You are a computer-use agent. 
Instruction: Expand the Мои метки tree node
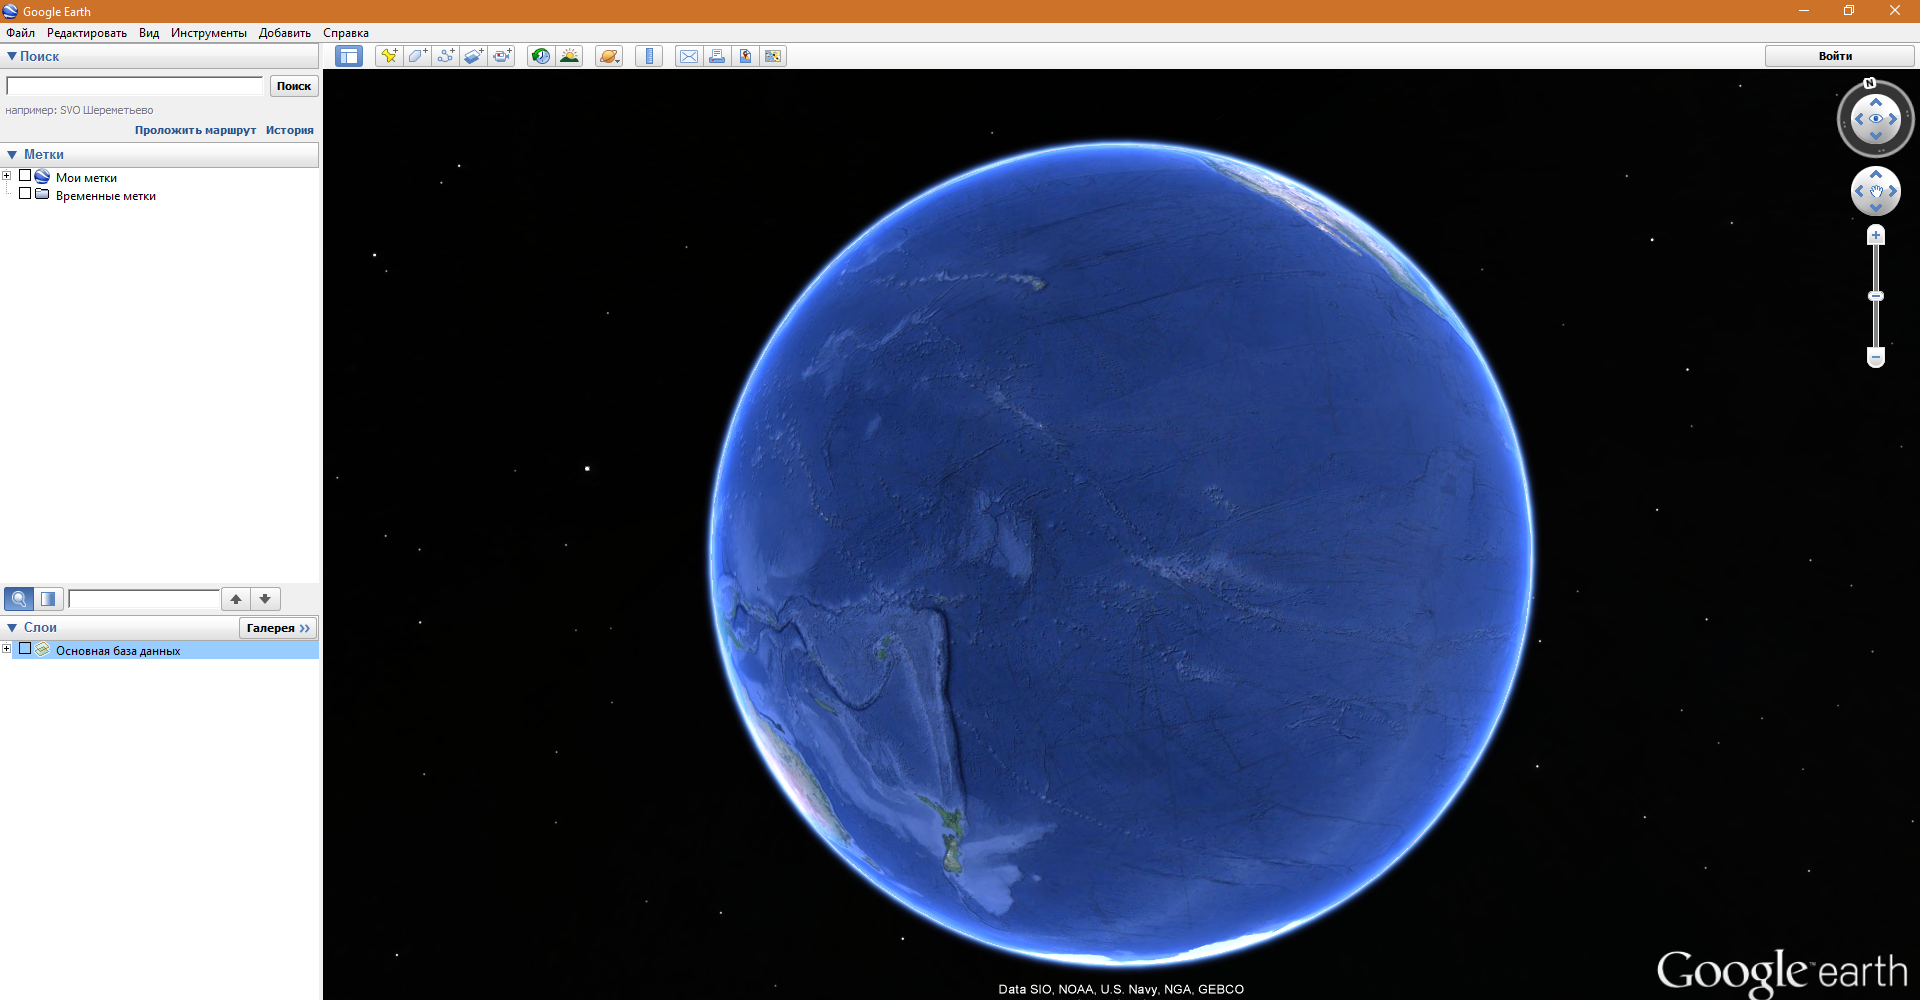click(7, 176)
